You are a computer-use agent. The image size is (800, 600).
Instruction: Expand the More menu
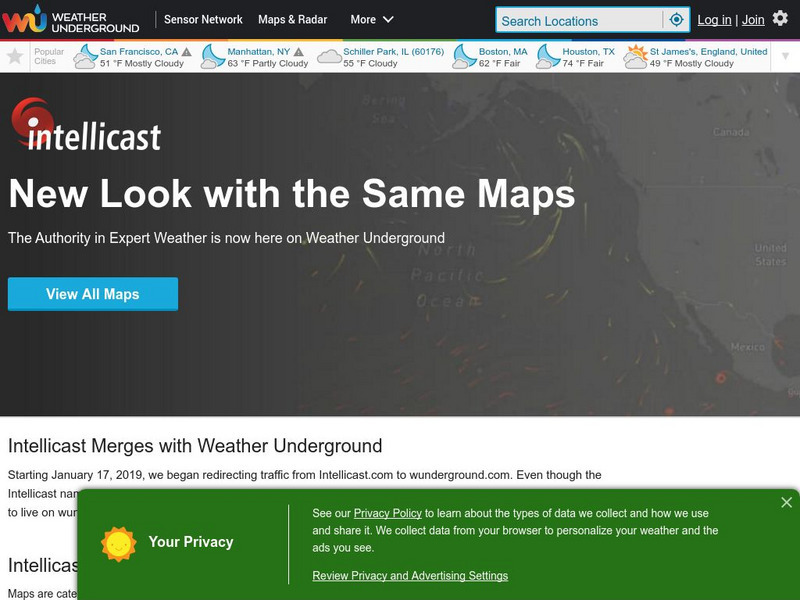pos(371,19)
